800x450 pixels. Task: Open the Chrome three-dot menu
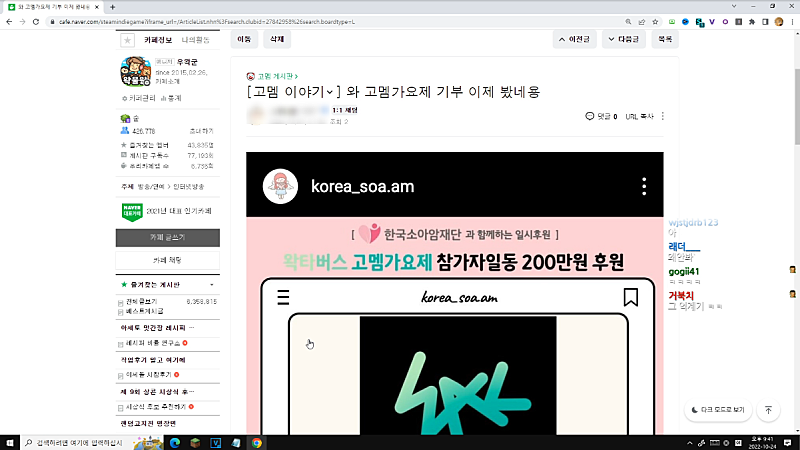(x=792, y=22)
